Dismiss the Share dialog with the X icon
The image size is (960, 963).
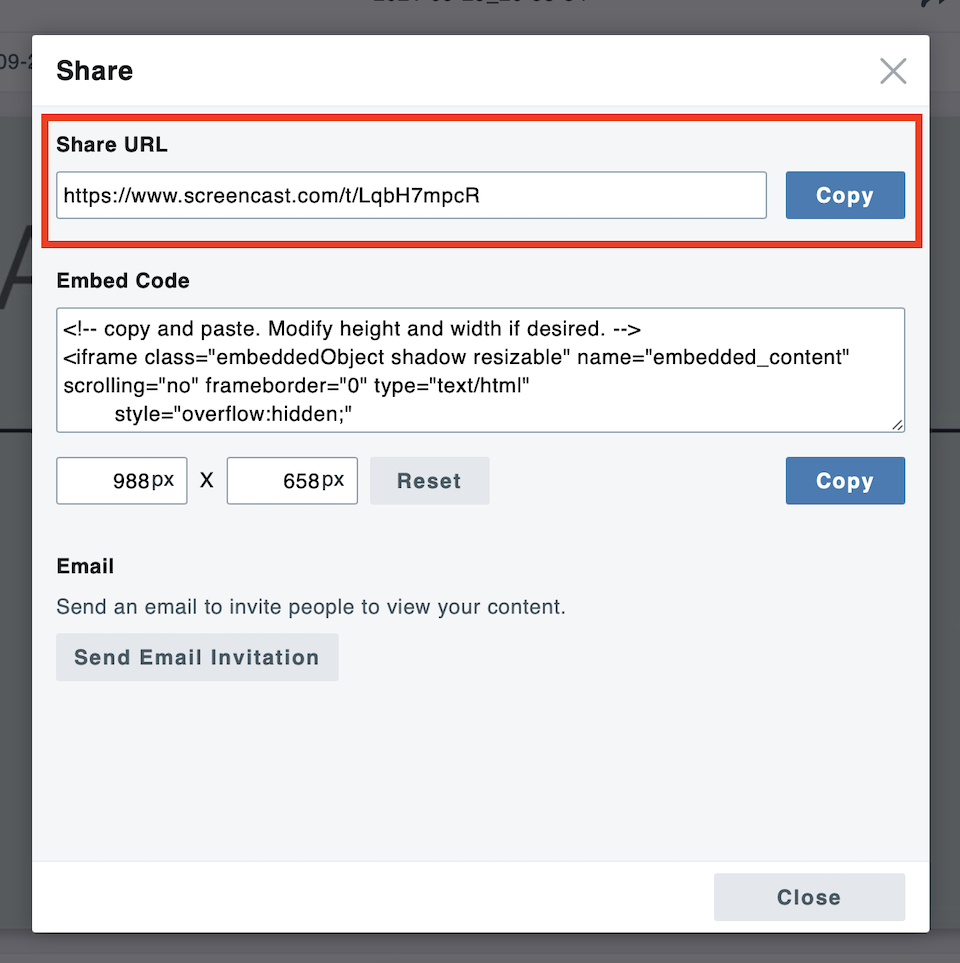893,70
